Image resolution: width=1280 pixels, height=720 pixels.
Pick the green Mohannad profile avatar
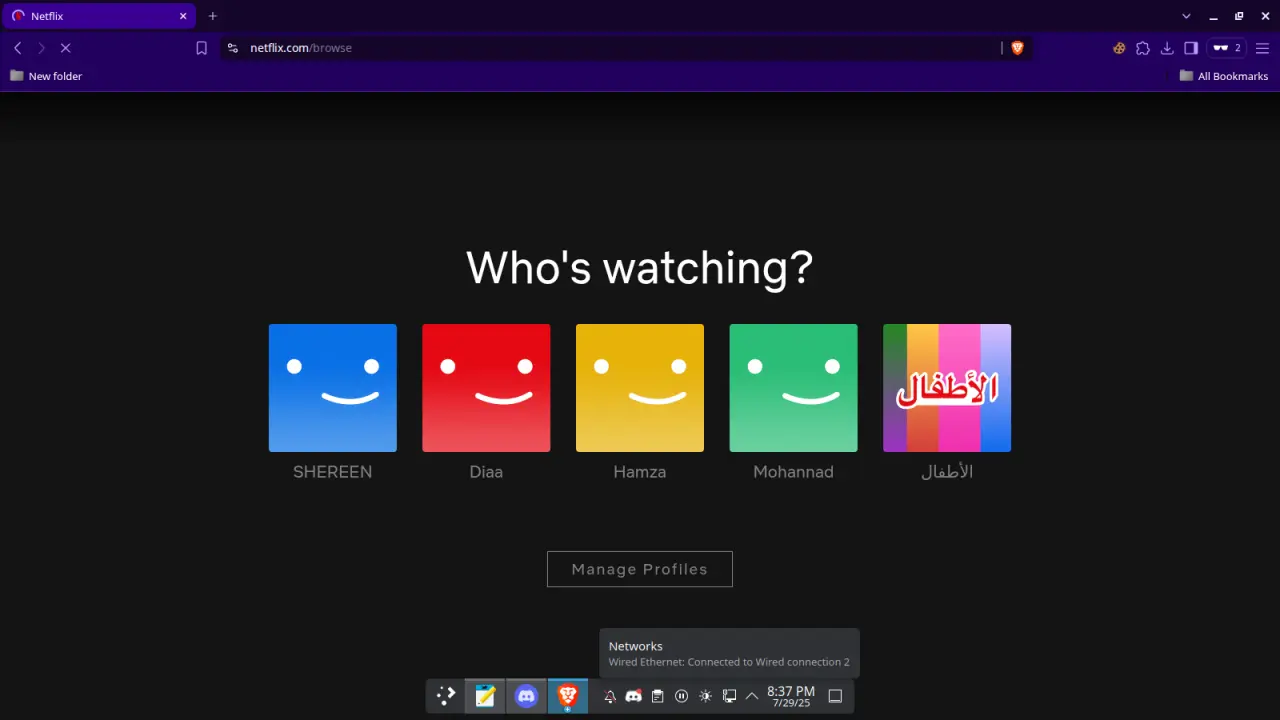coord(793,388)
